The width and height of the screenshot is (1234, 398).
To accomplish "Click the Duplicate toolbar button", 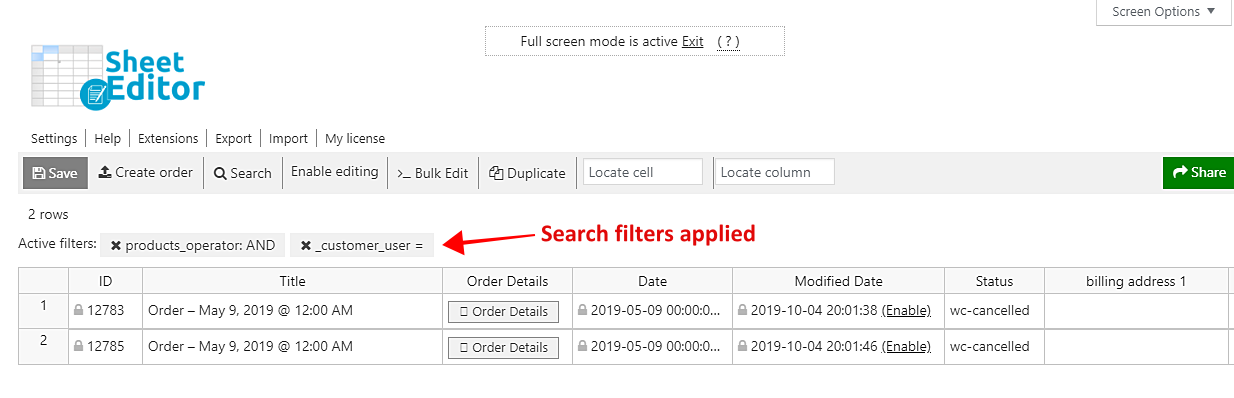I will coord(527,173).
